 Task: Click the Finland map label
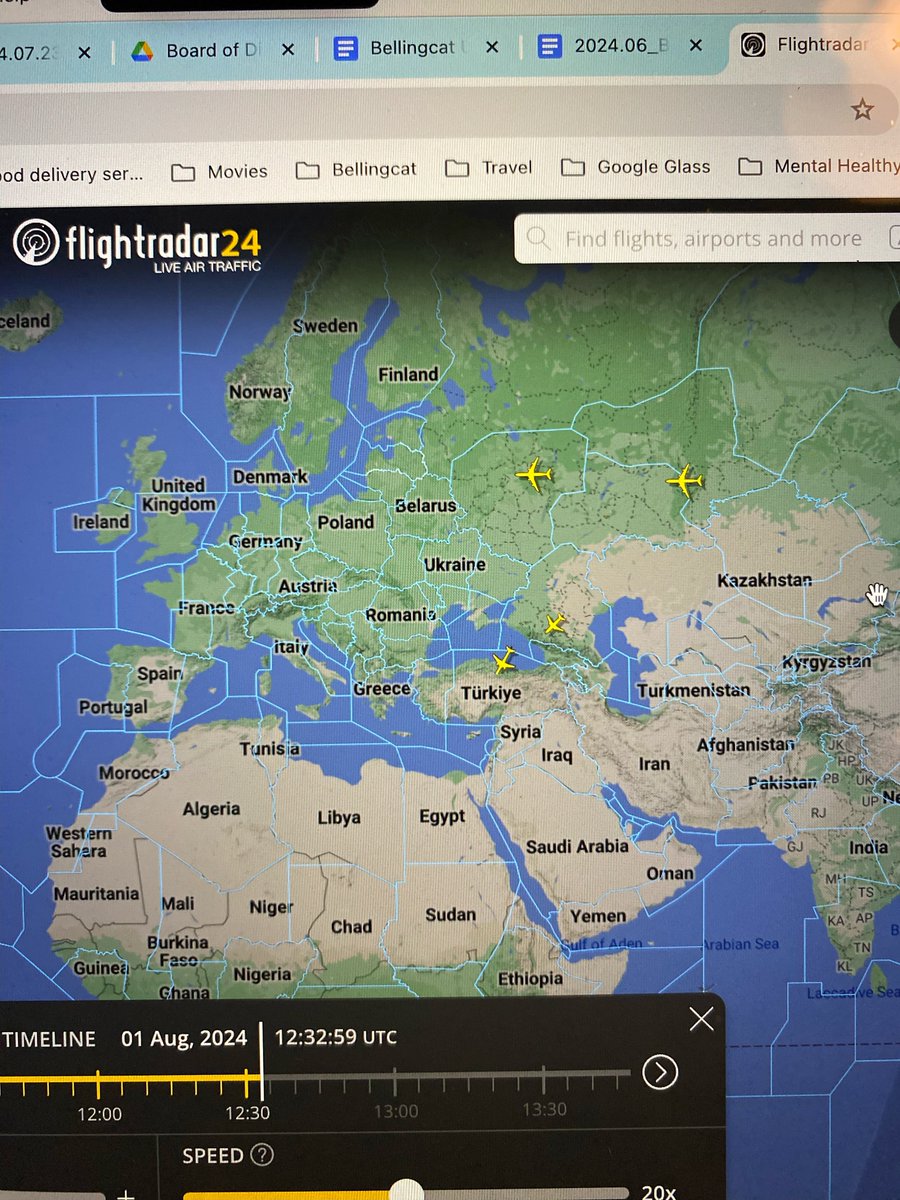pos(408,374)
